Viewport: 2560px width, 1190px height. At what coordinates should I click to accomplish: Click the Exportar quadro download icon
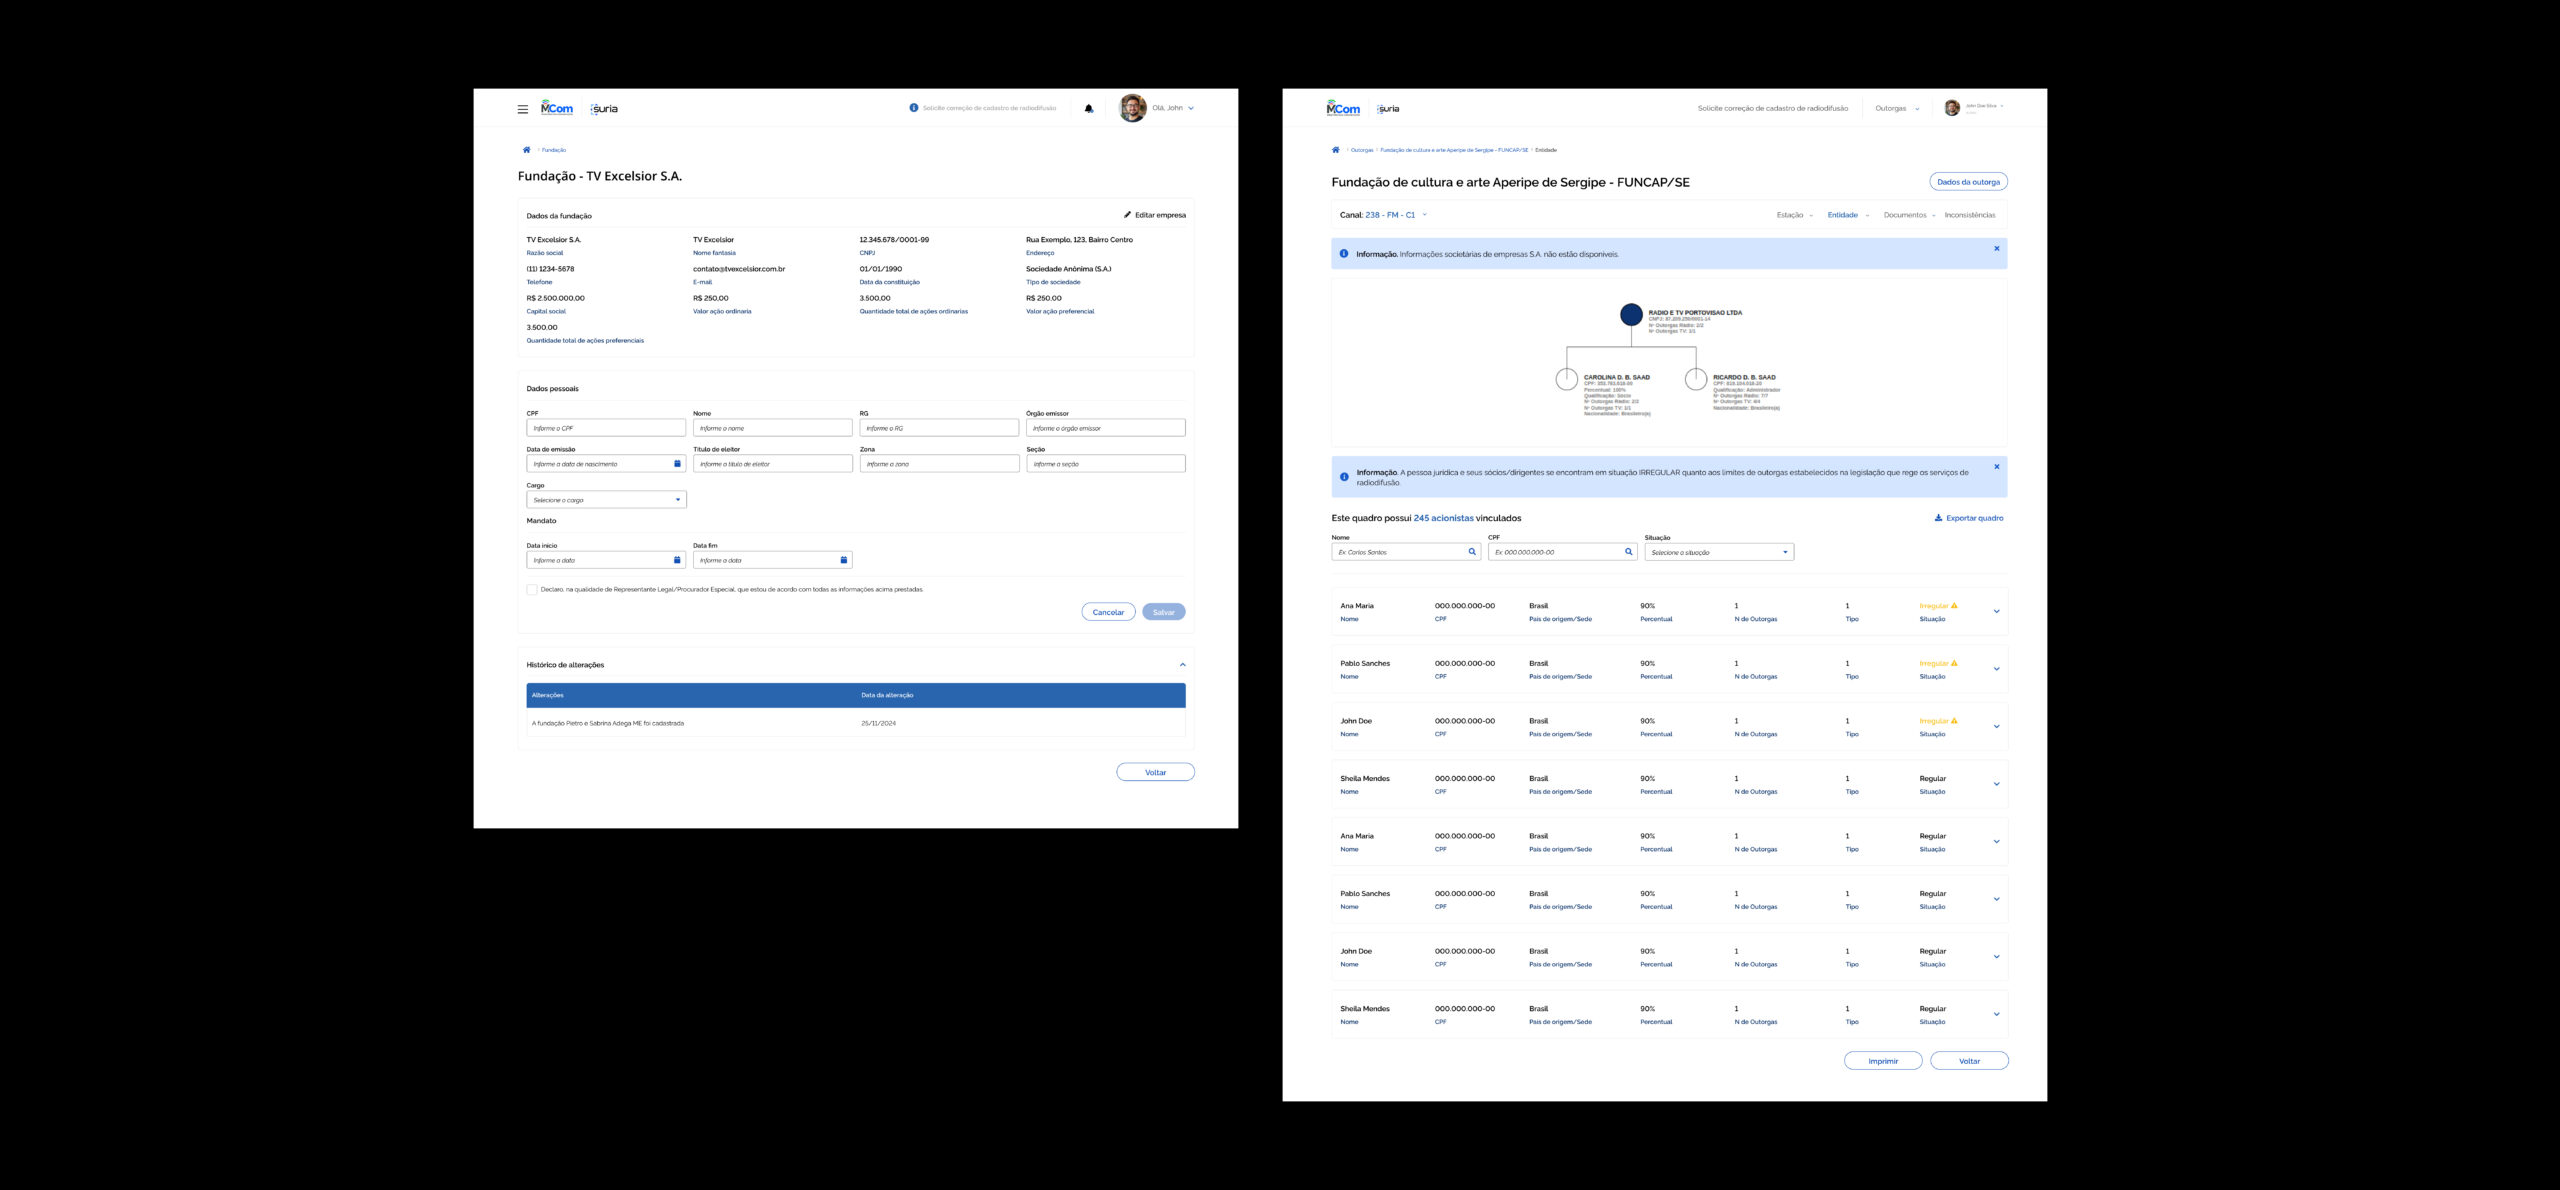[x=1938, y=518]
